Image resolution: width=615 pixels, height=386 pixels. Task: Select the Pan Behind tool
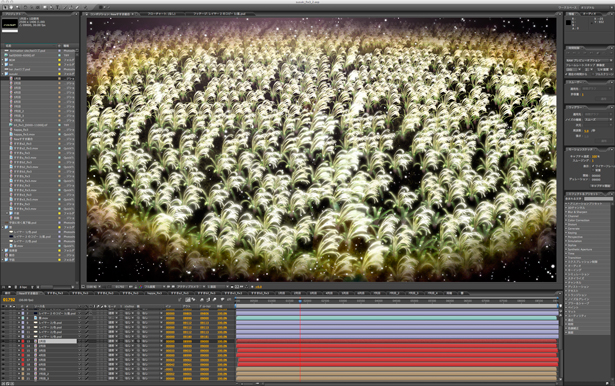tap(38, 7)
